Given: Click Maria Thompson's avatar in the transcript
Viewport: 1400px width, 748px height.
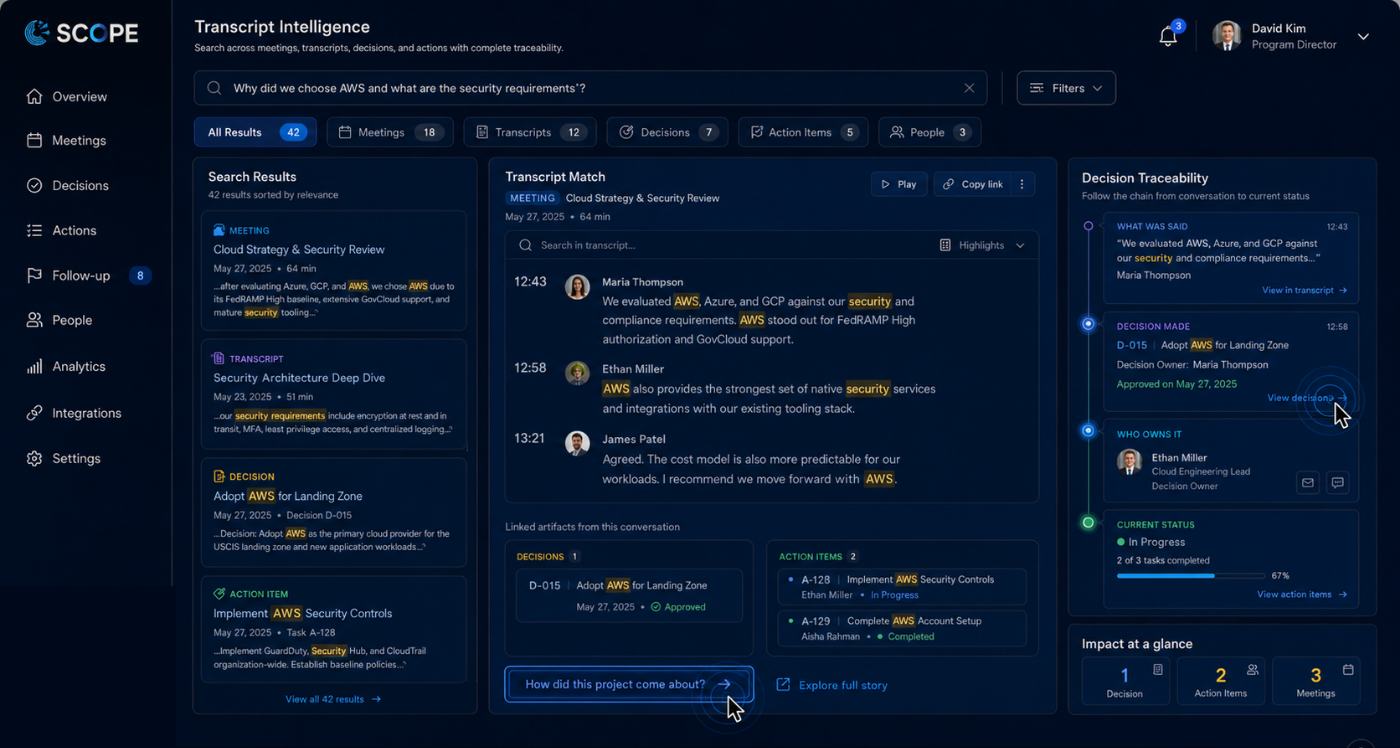Looking at the screenshot, I should point(577,287).
